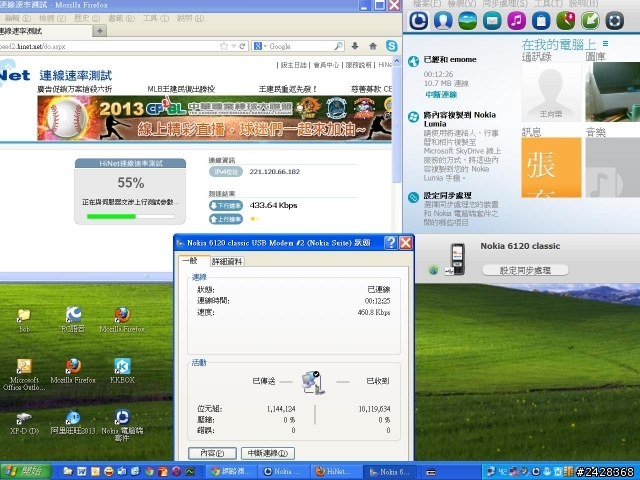This screenshot has height=480, width=640.
Task: Open the Music note icon in Nokia Suite
Action: pyautogui.click(x=516, y=20)
